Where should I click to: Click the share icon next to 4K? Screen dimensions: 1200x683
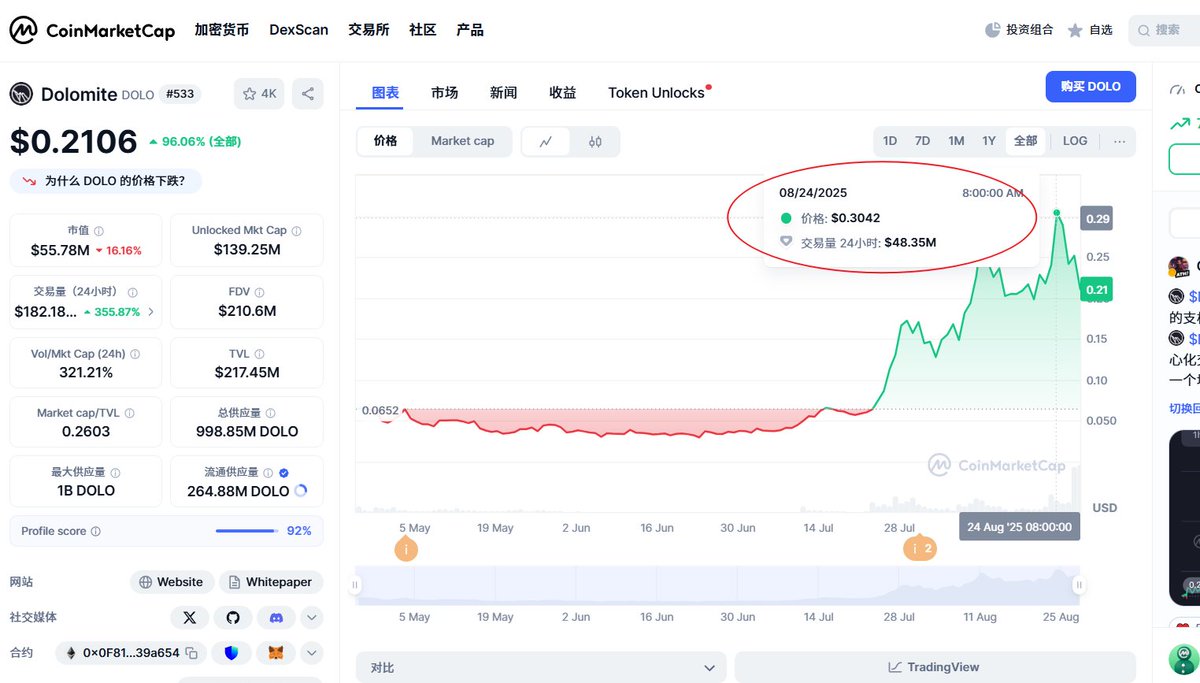tap(308, 94)
